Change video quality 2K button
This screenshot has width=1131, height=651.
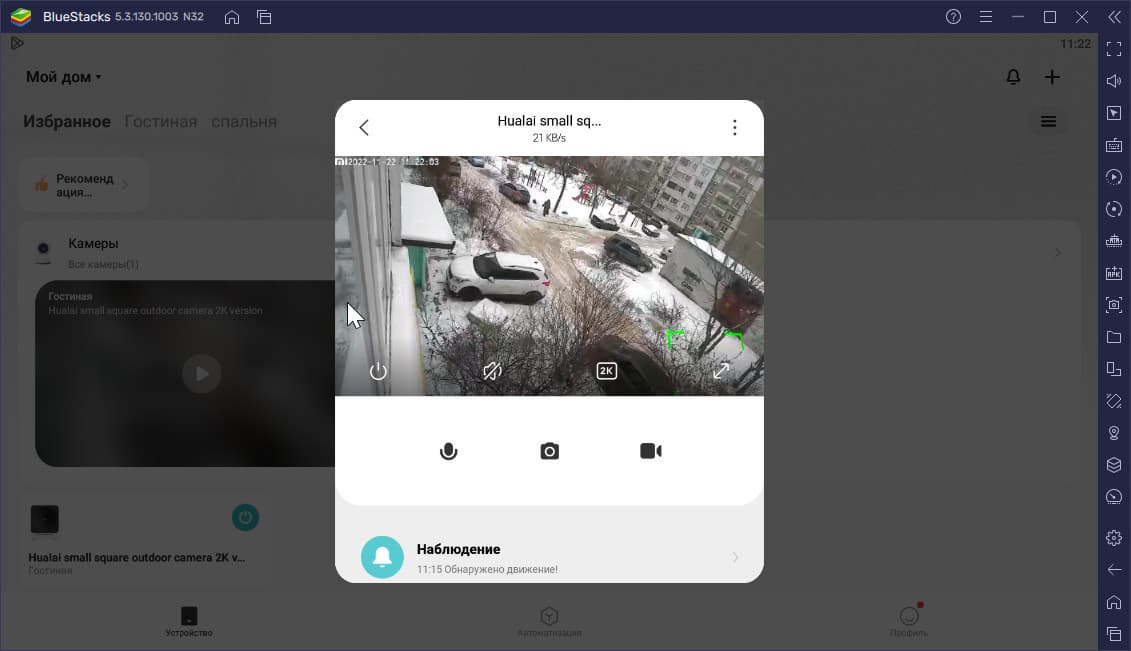tap(607, 371)
